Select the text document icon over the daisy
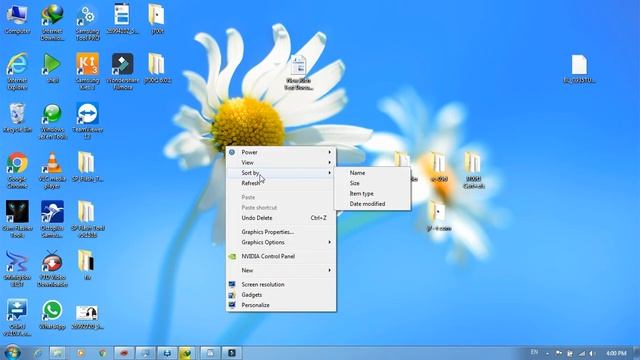 (x=299, y=73)
